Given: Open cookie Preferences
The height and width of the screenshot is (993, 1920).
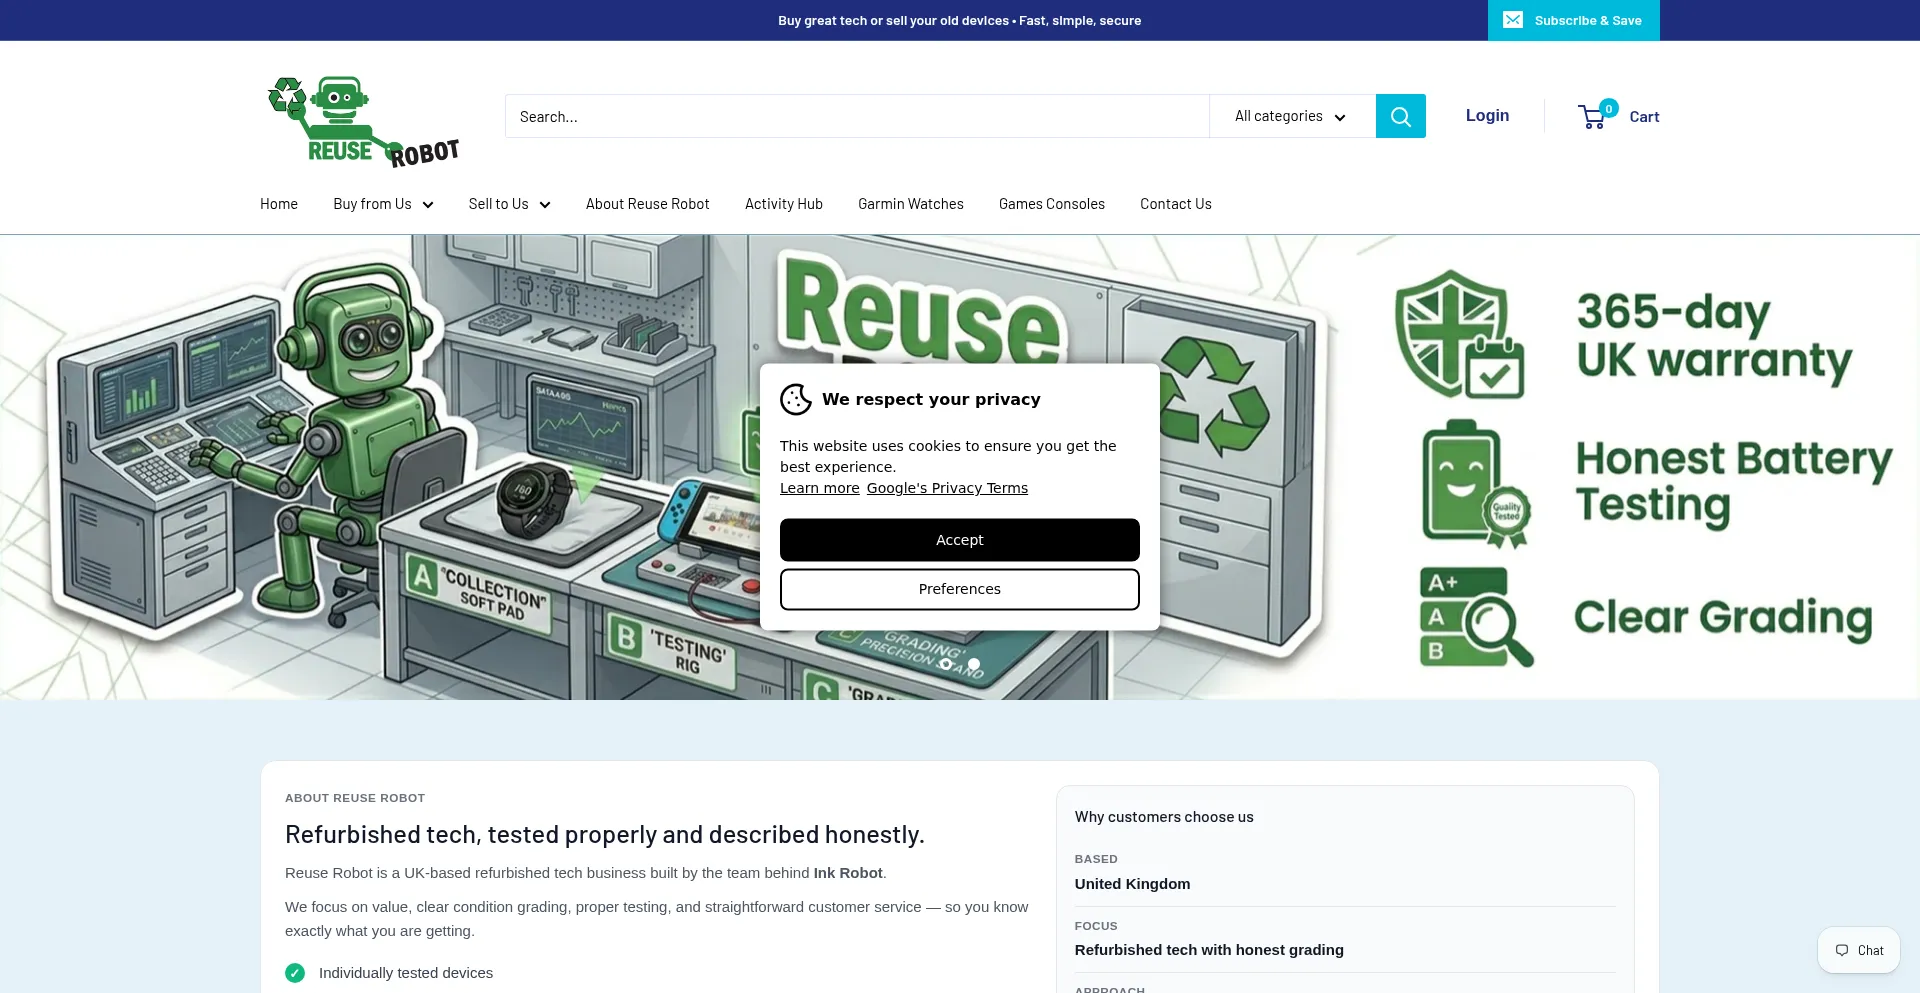Looking at the screenshot, I should (x=960, y=589).
